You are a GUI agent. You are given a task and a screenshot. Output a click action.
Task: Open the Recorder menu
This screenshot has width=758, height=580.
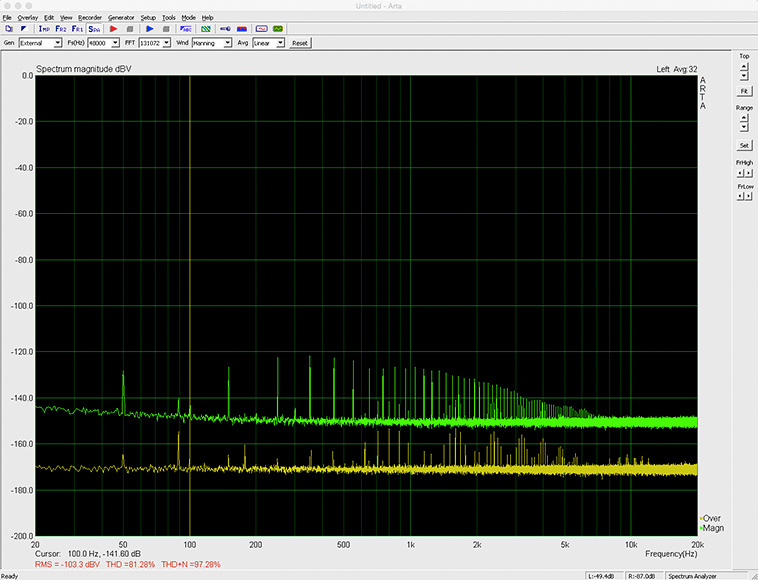pyautogui.click(x=90, y=17)
